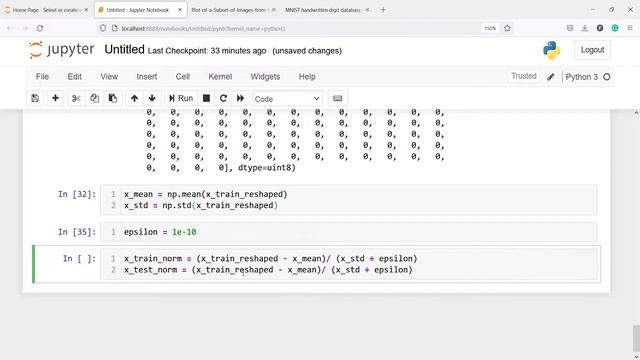
Task: Click x_std = np.std line in cell 32
Action: coord(201,205)
